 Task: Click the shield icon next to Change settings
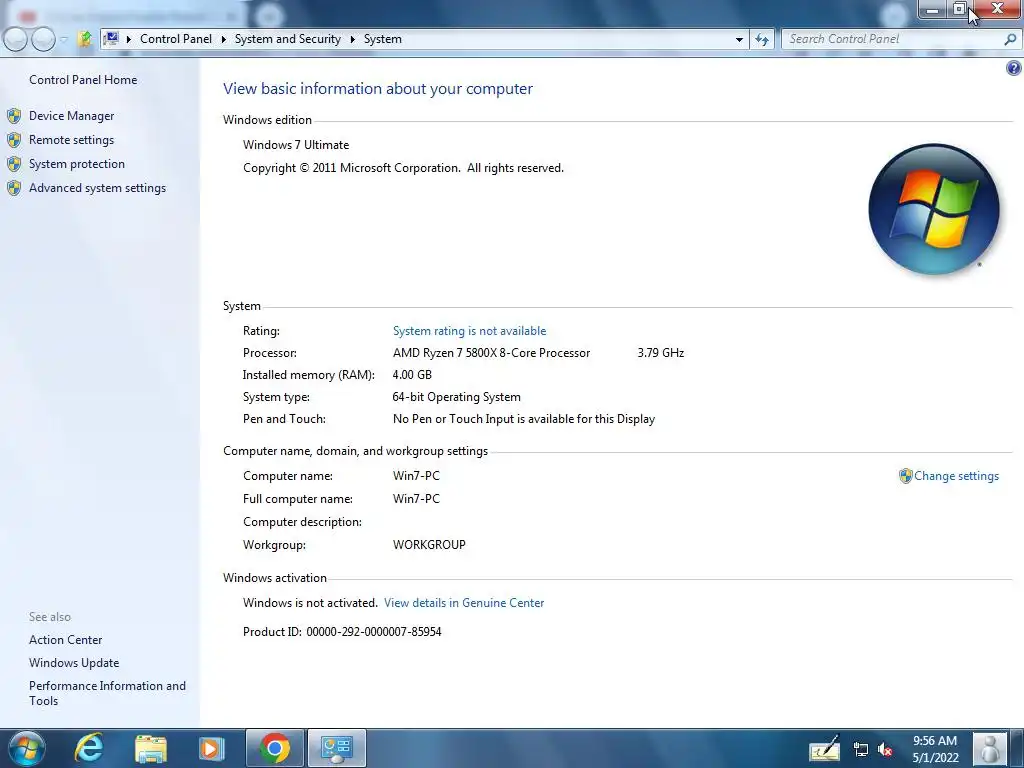(x=905, y=476)
